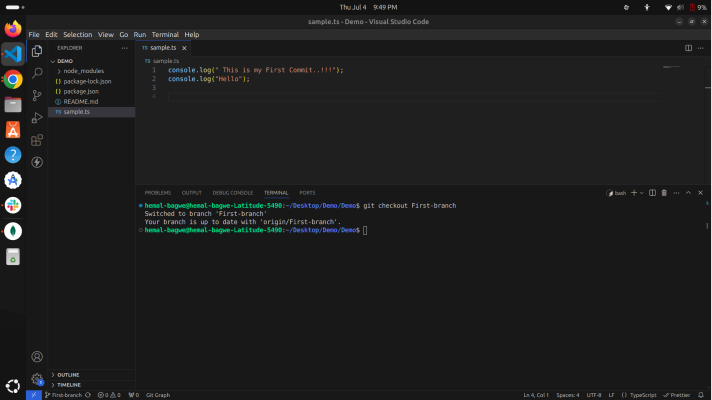This screenshot has height=400, width=712.
Task: Switch to the OUTPUT panel tab
Action: 192,193
